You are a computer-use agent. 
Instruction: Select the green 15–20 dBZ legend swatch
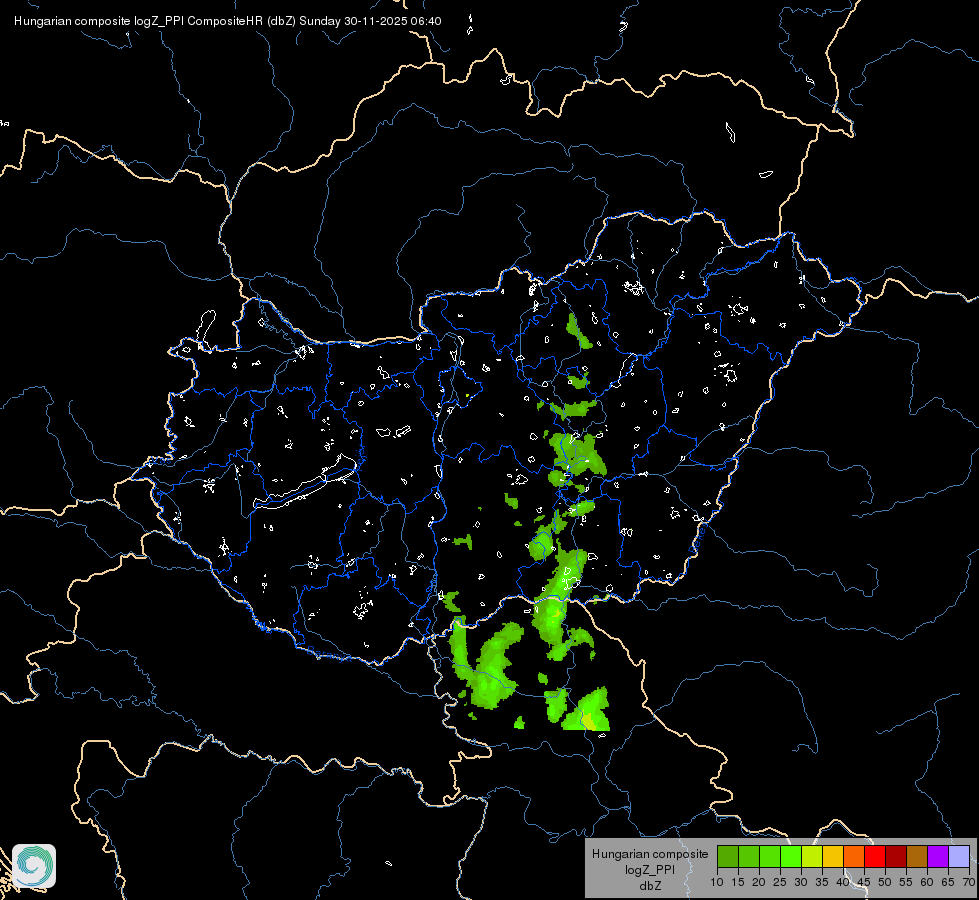tap(749, 856)
